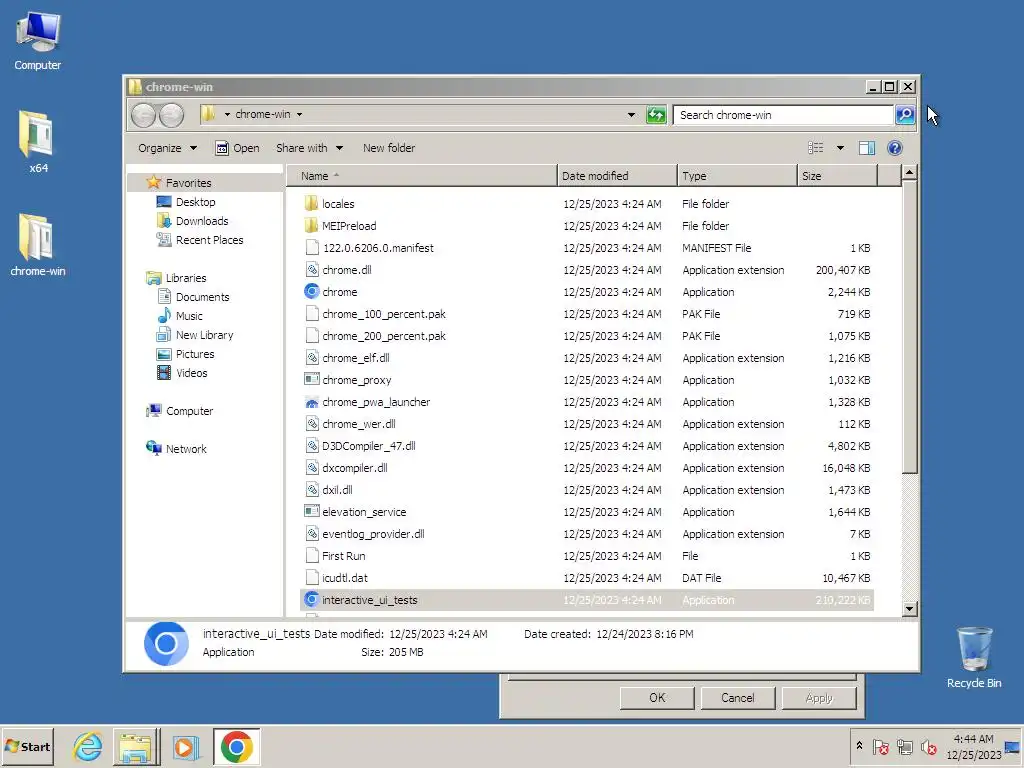Select New Library in sidebar
The width and height of the screenshot is (1024, 768).
[196, 334]
